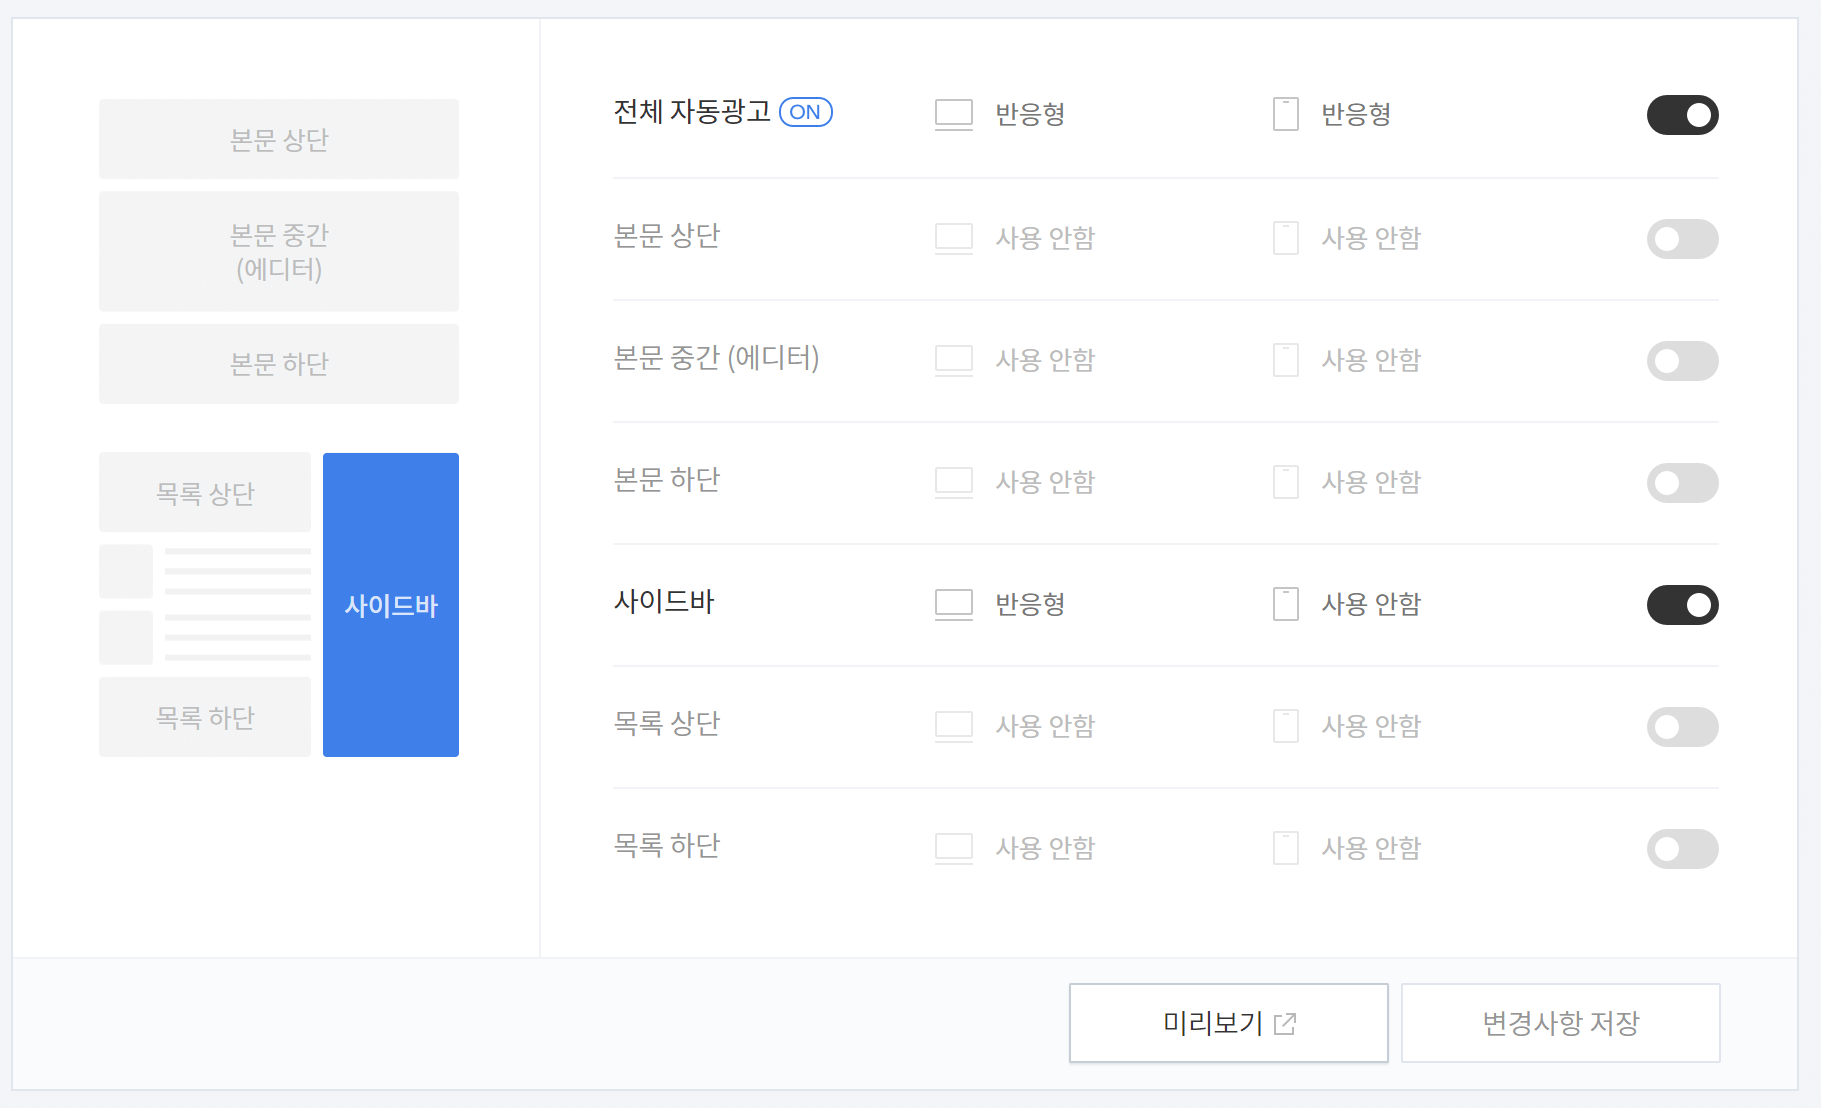Click the ON badge next to 전체 자동광고
This screenshot has width=1821, height=1108.
click(x=806, y=112)
